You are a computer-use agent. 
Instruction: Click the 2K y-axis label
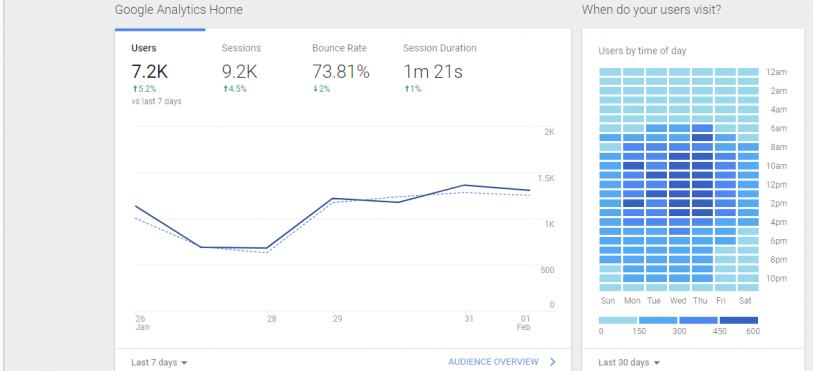[x=549, y=132]
